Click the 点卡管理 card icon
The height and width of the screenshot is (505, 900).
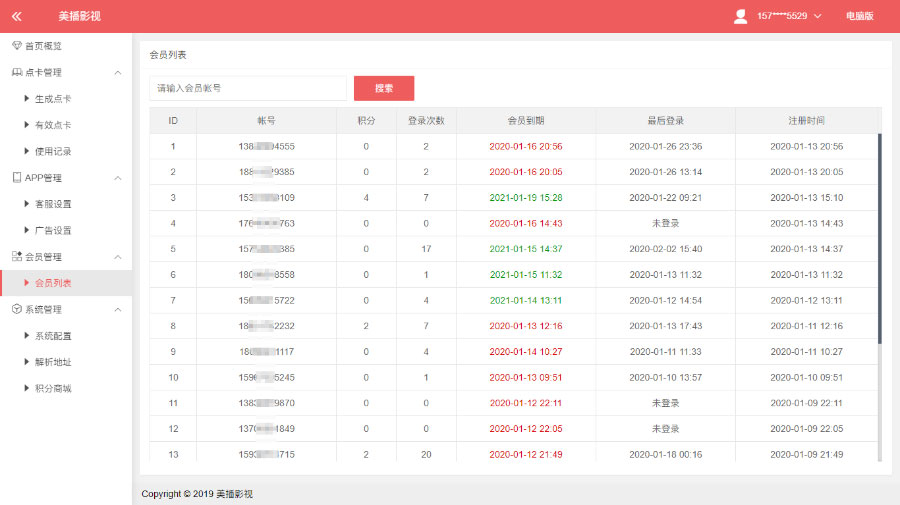16,73
